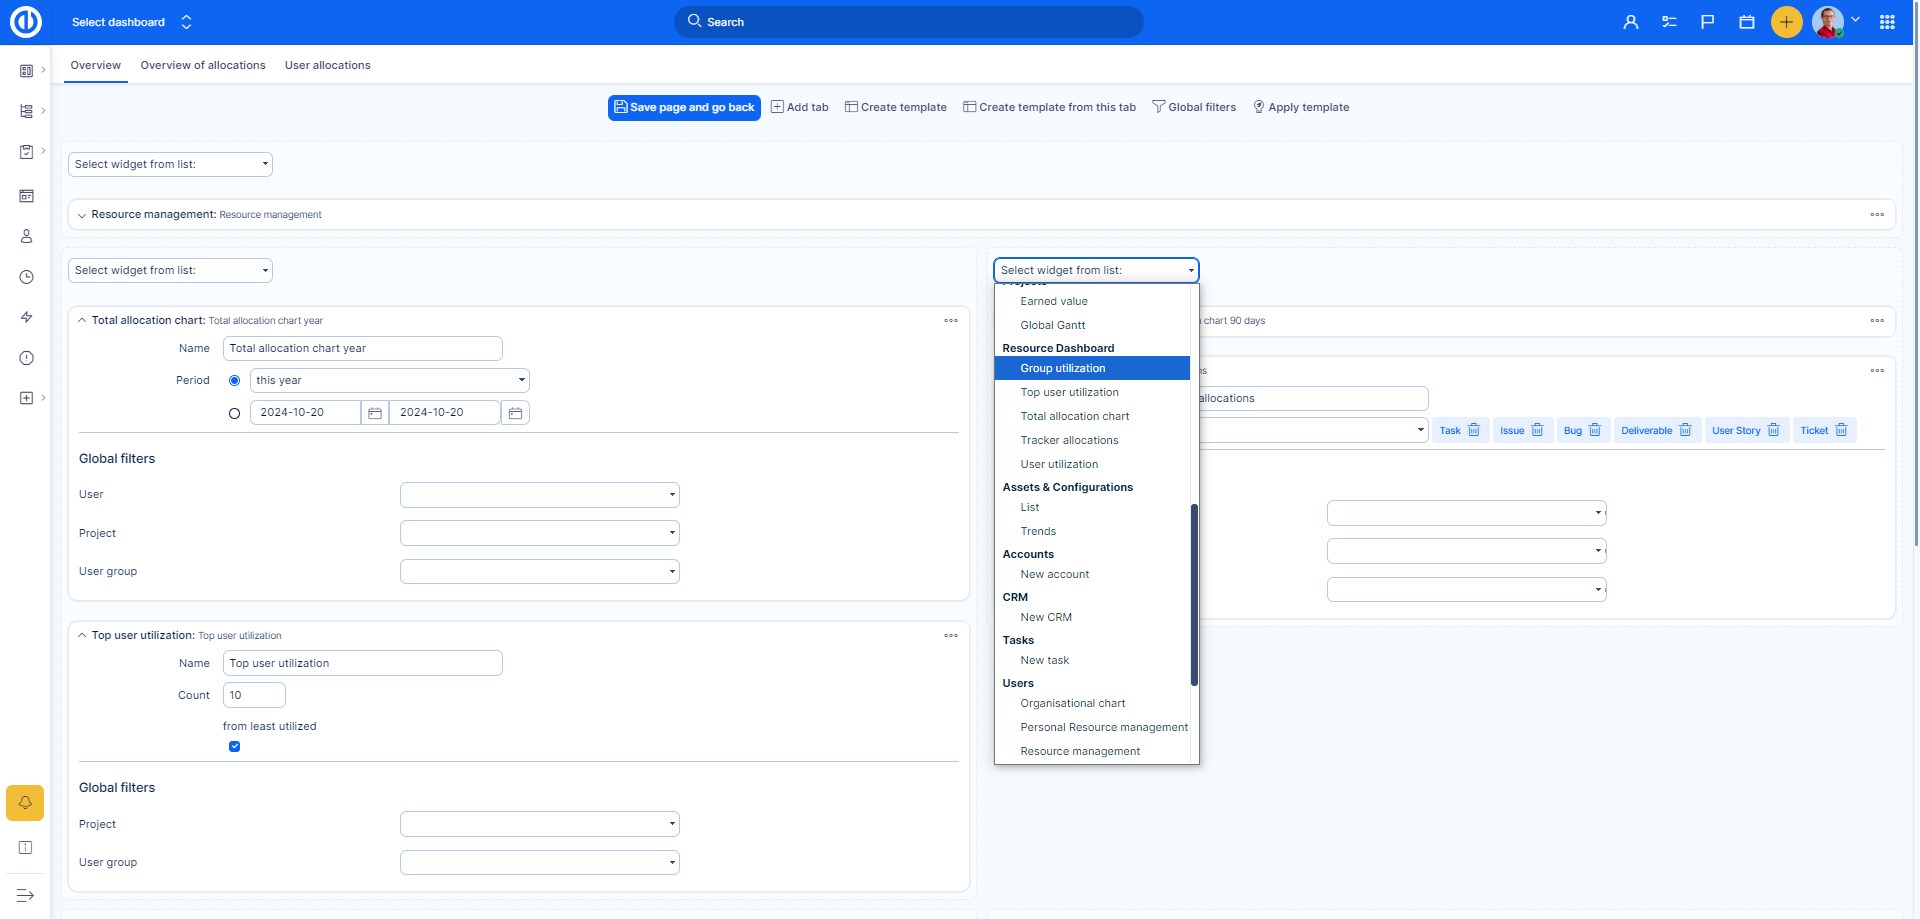
Task: Click 'Save page and go back' button
Action: coord(684,108)
